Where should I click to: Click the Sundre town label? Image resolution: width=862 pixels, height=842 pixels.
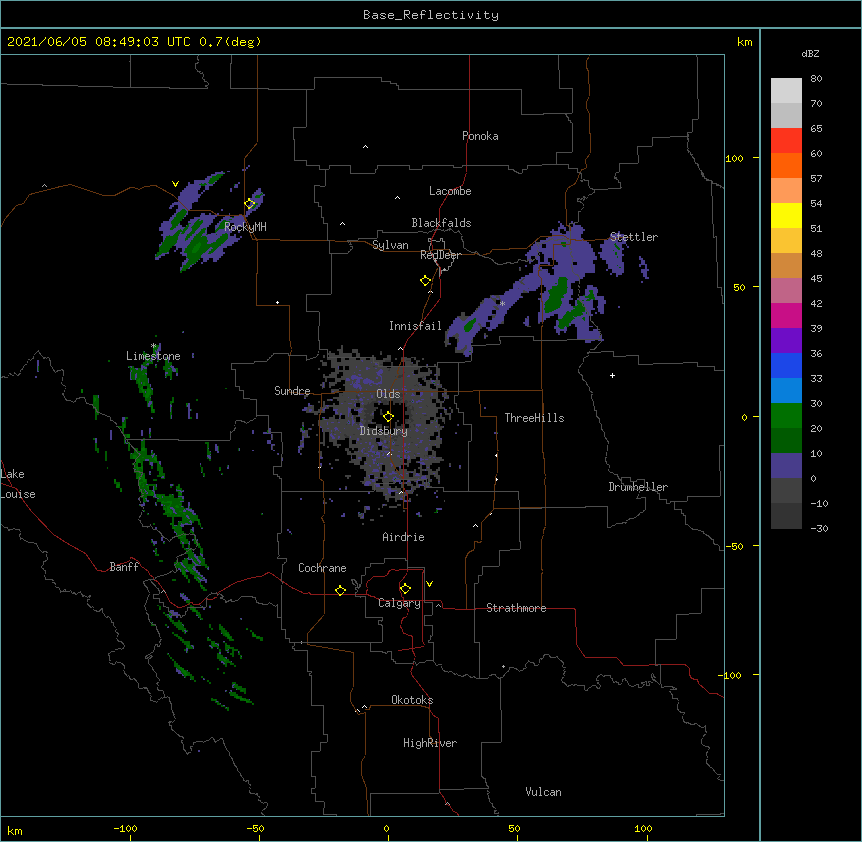click(292, 391)
